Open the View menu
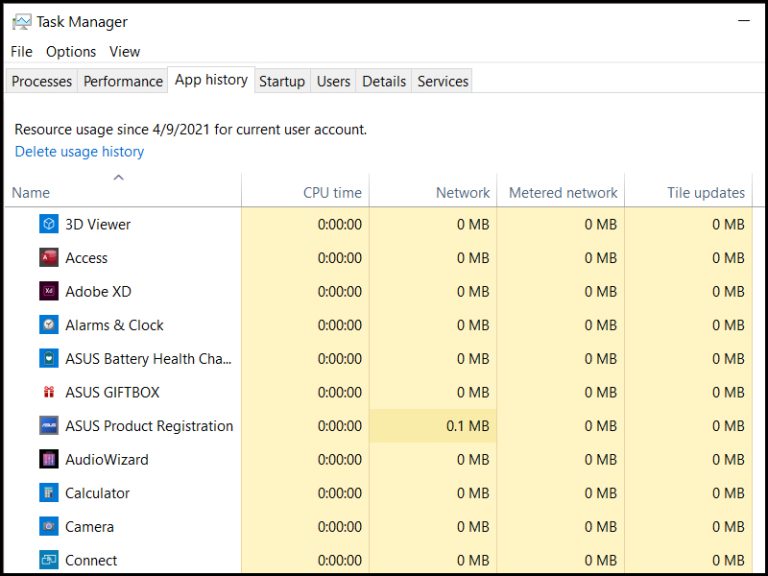768x576 pixels. [x=125, y=51]
